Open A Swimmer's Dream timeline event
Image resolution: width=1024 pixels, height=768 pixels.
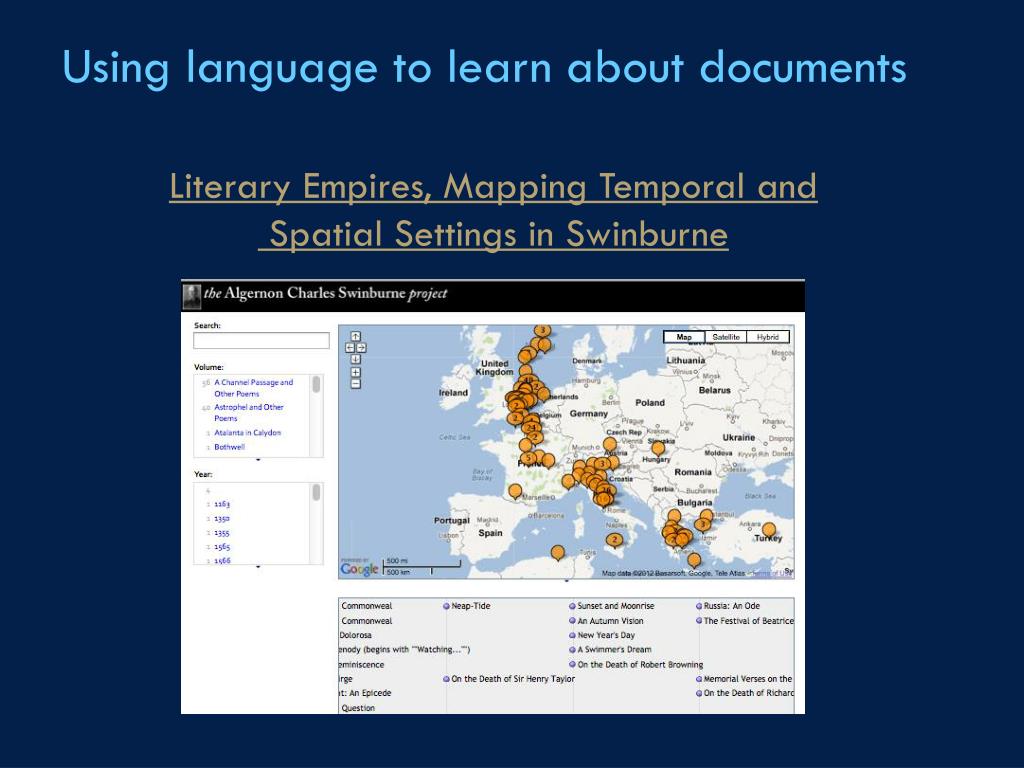click(x=610, y=650)
